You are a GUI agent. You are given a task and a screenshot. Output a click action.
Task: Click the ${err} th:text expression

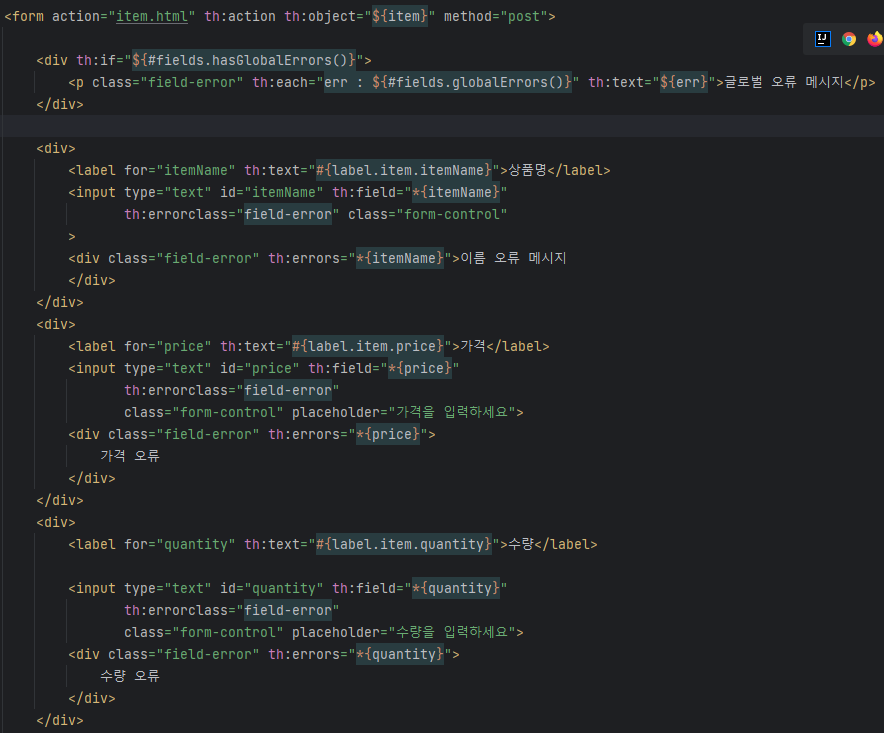684,82
